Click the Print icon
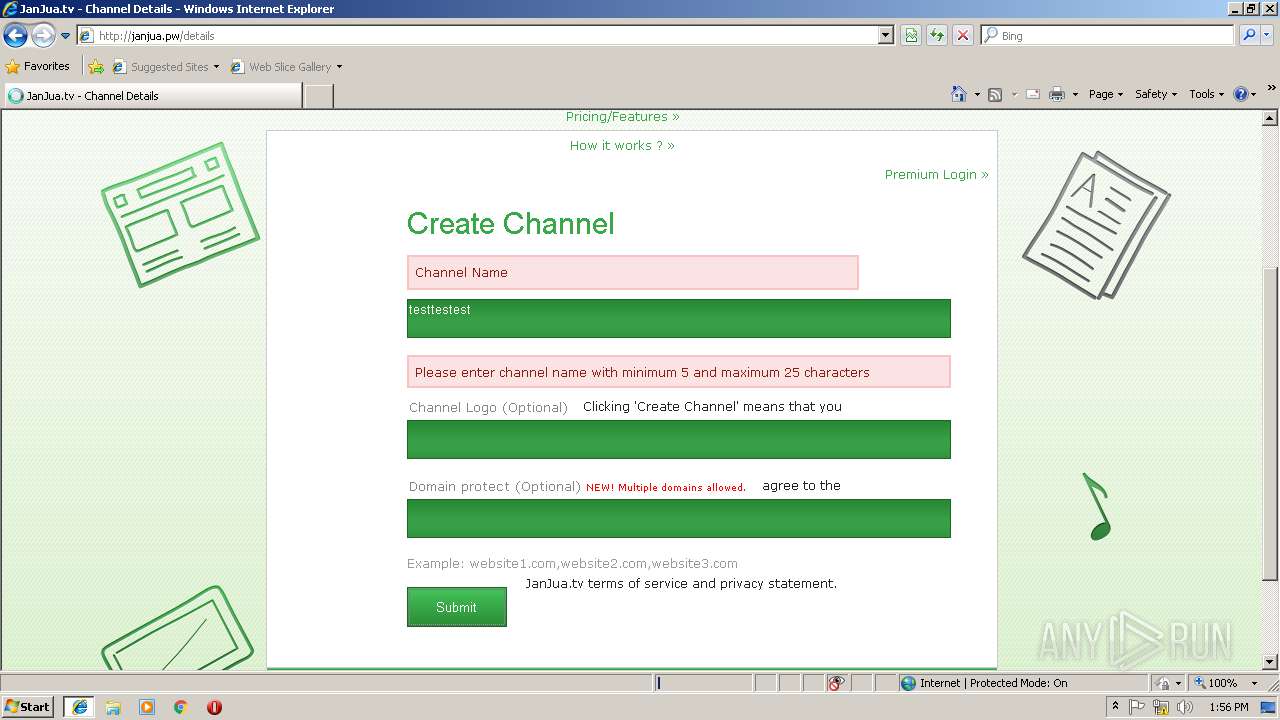Viewport: 1280px width, 720px height. pos(1057,94)
